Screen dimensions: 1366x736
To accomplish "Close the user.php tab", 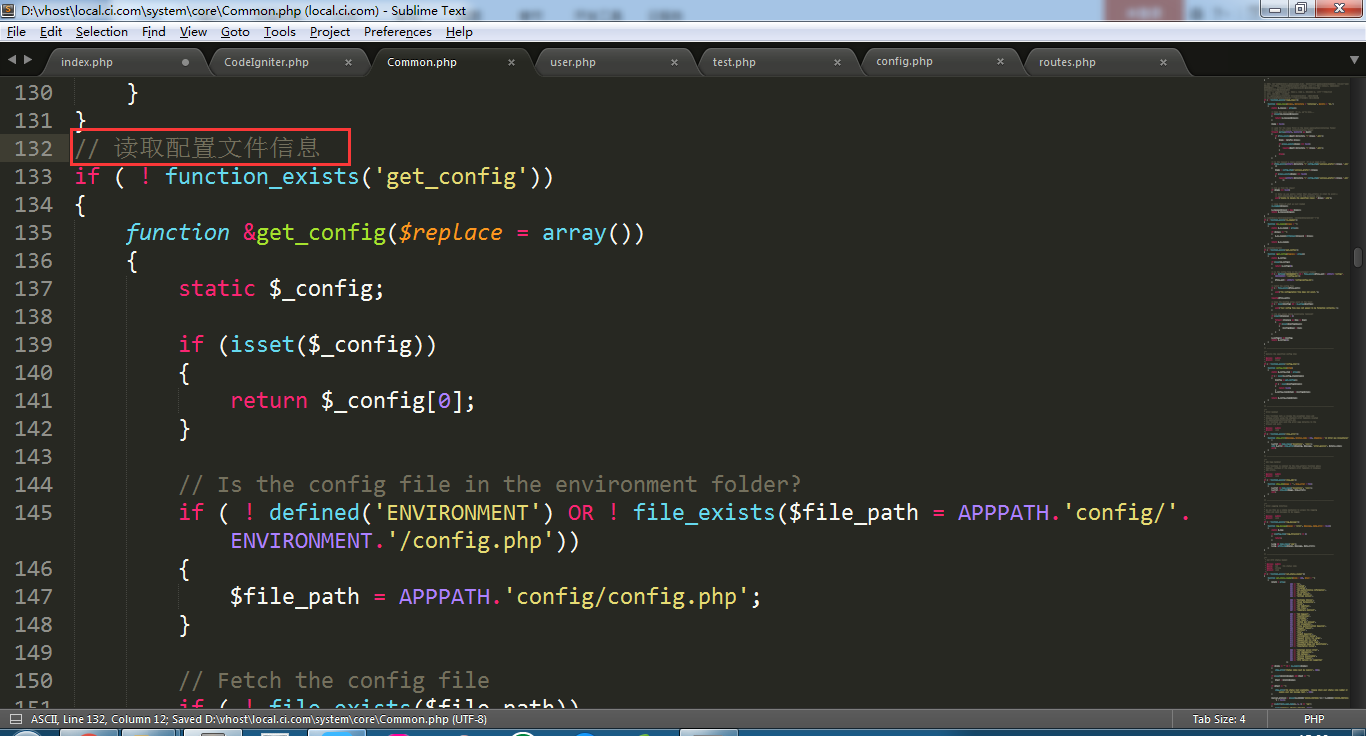I will click(674, 62).
